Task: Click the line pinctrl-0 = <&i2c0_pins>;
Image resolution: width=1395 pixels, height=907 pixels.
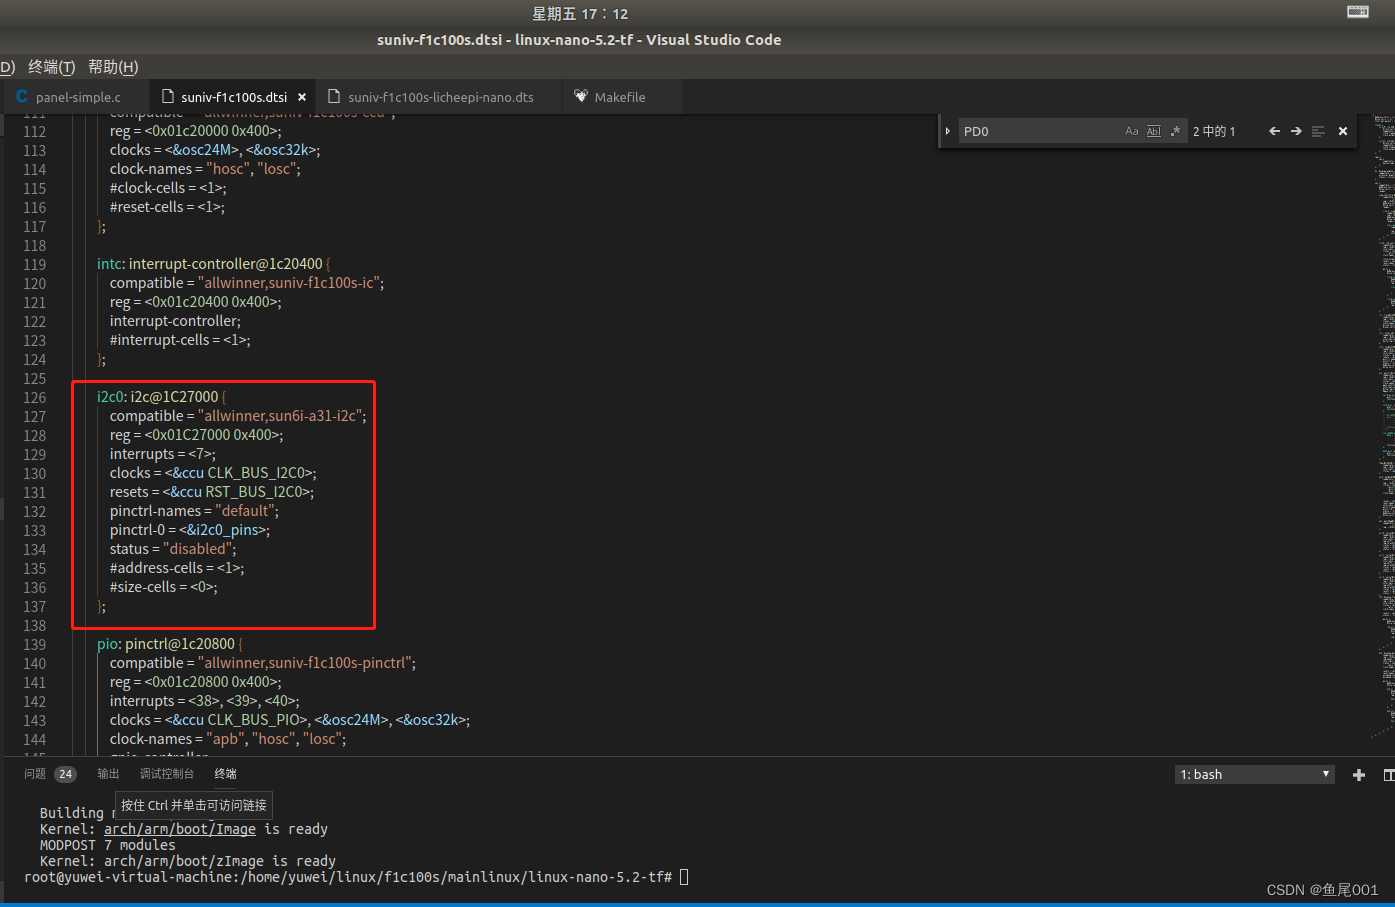Action: point(190,530)
